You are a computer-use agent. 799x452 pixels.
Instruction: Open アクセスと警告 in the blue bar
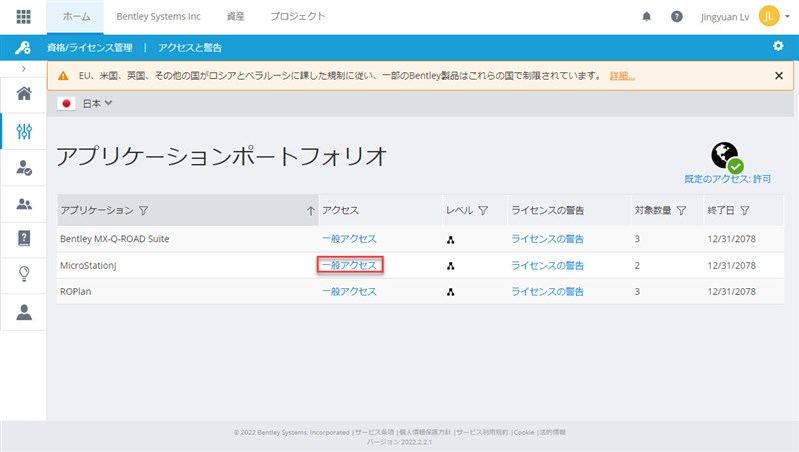pos(190,48)
